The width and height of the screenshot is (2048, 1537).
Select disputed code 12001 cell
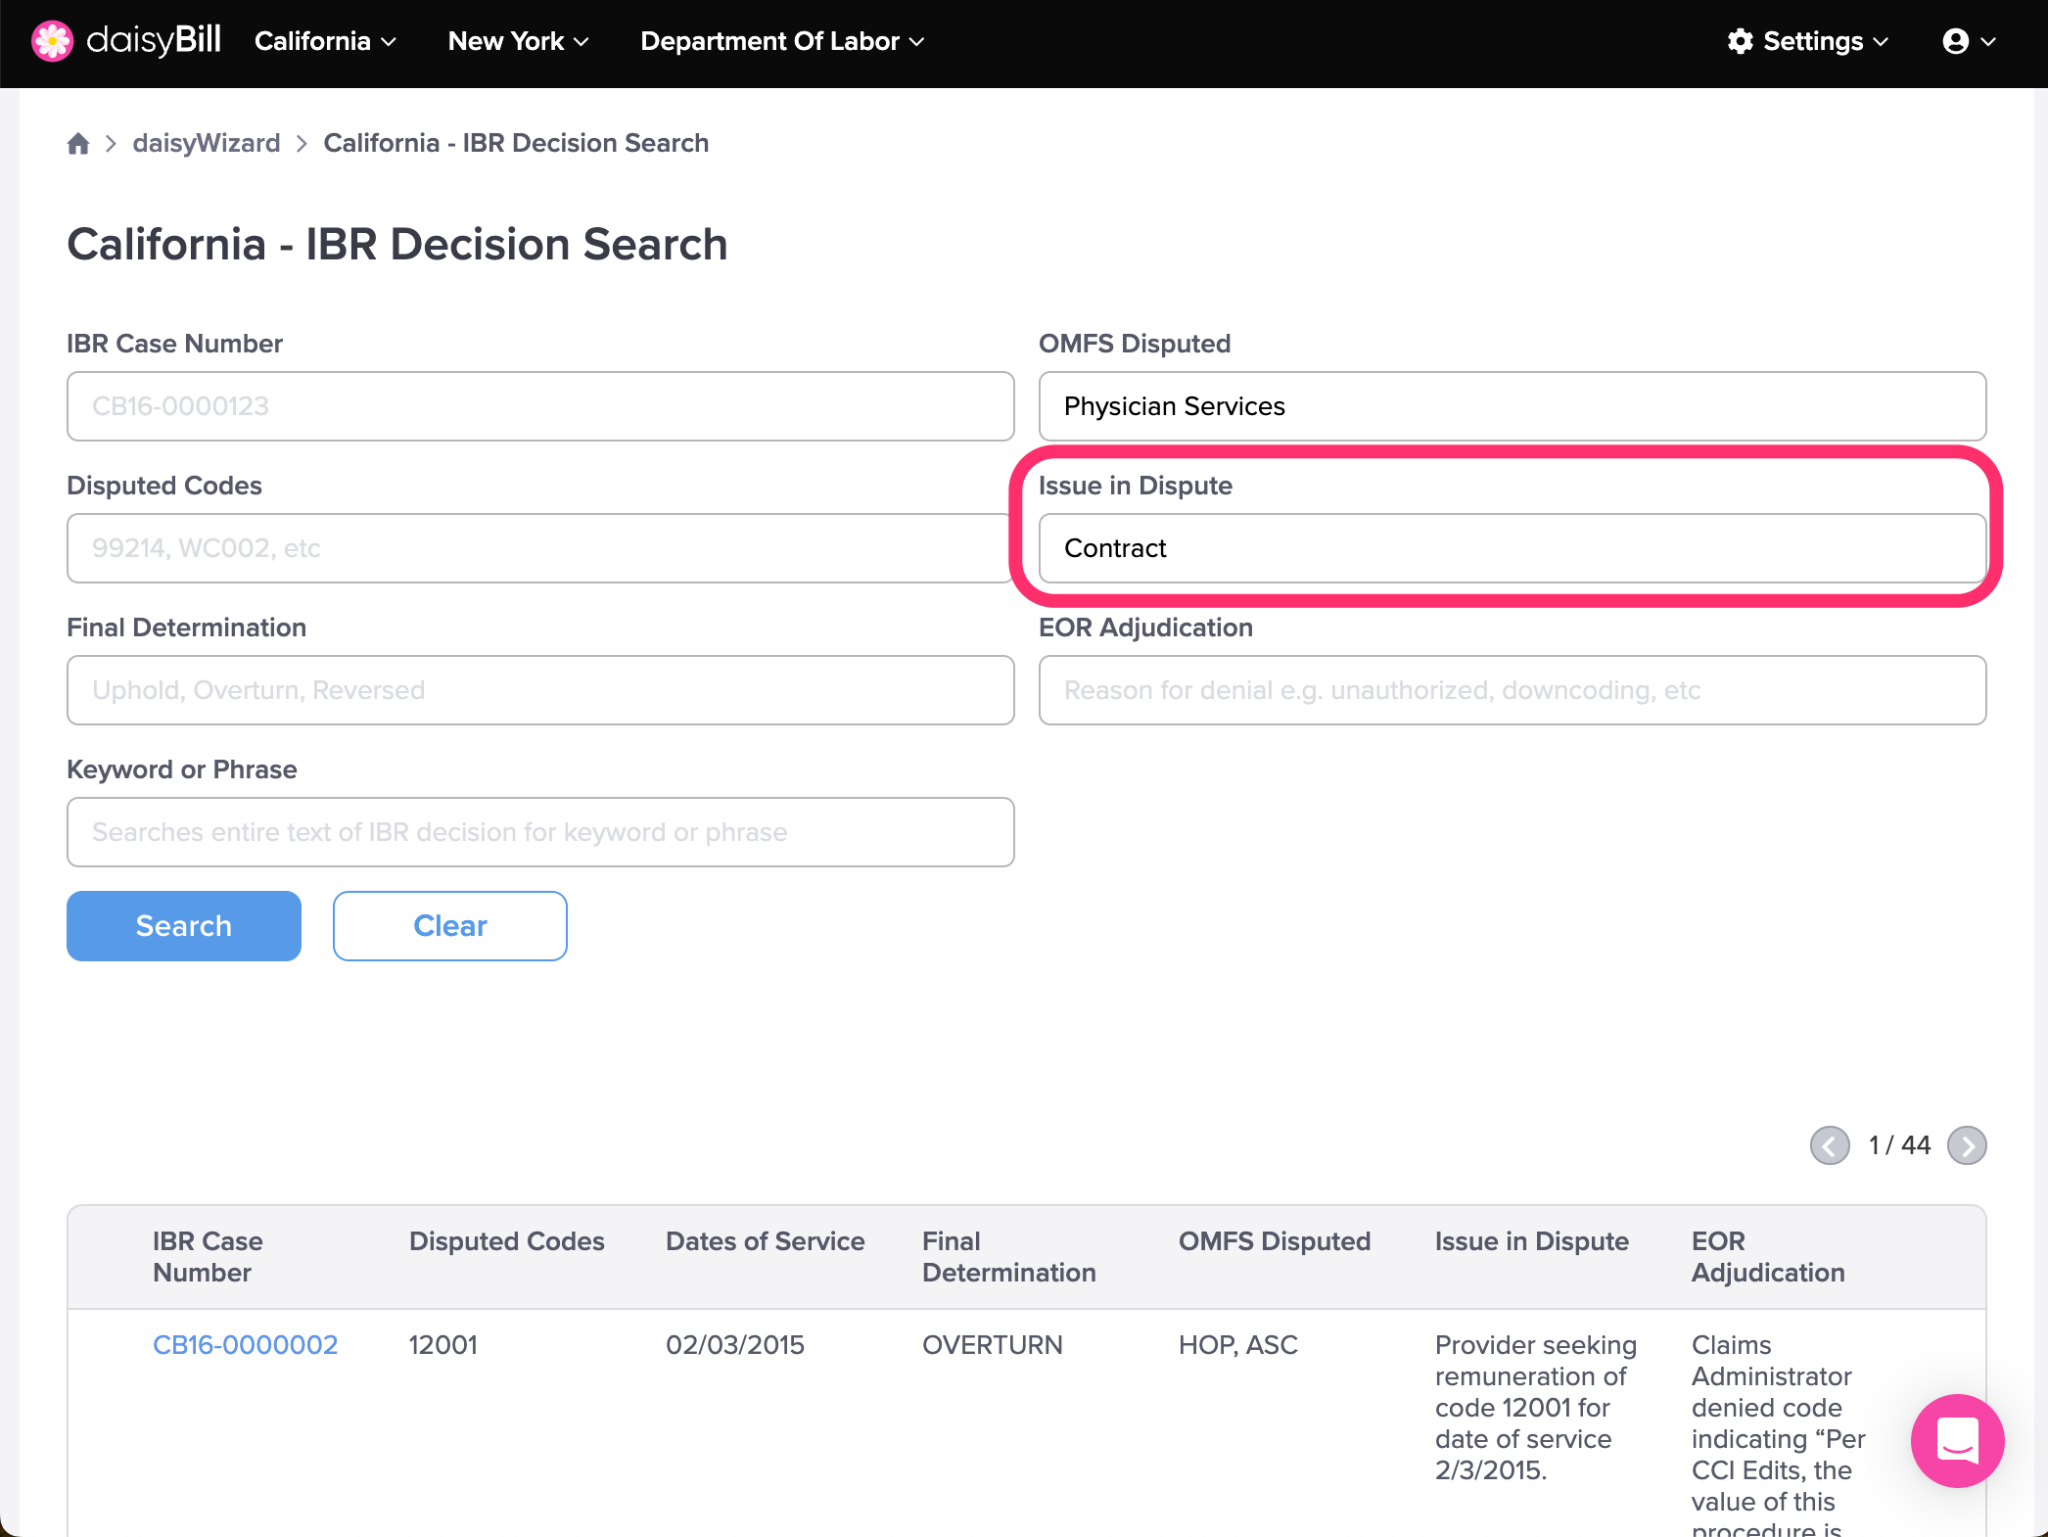tap(443, 1345)
